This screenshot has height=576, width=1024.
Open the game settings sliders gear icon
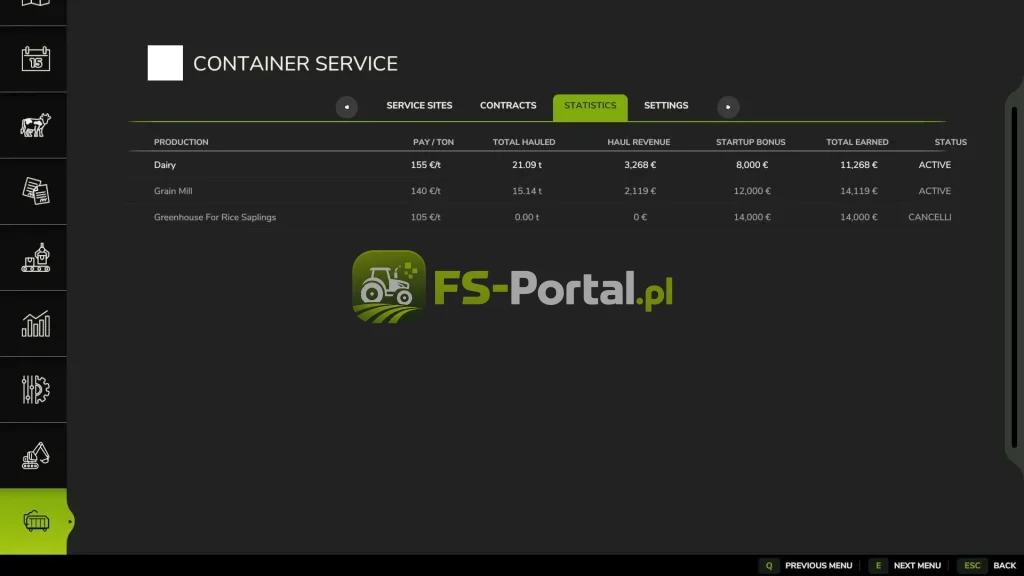tap(35, 389)
